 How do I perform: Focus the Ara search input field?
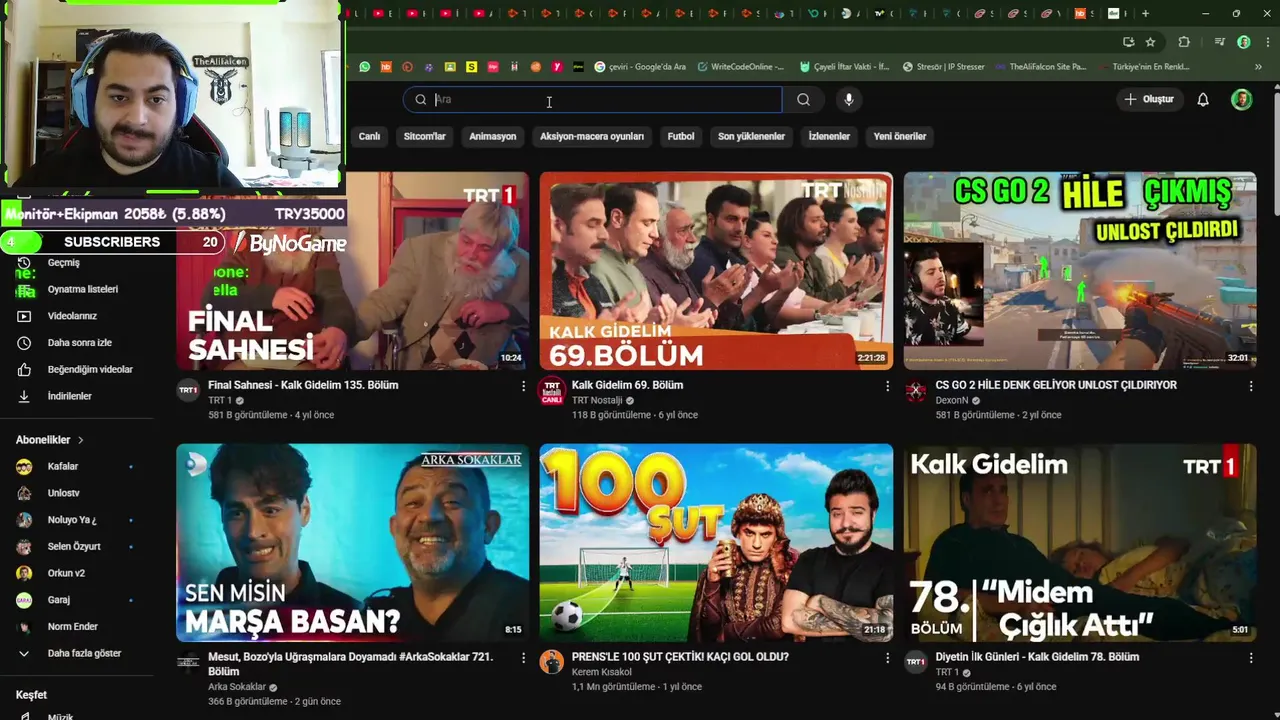point(593,99)
